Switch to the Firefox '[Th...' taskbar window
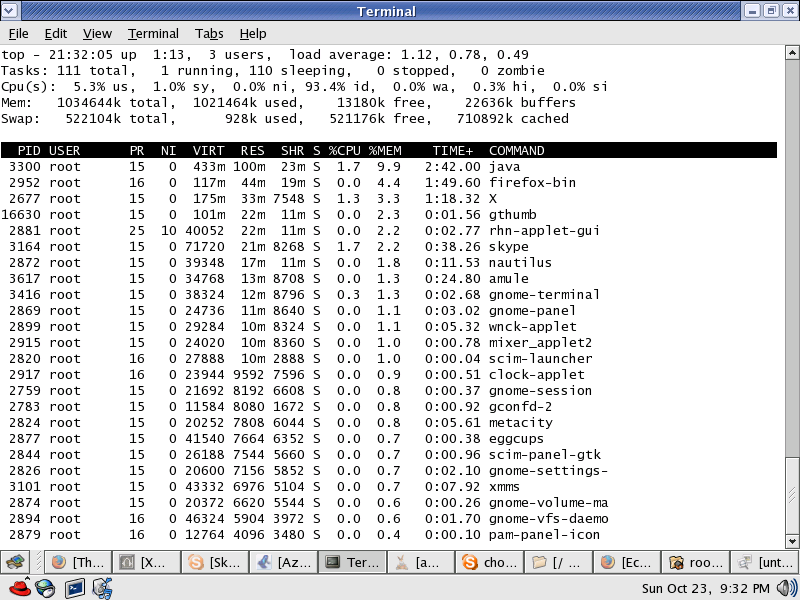The image size is (800, 600). click(x=78, y=562)
